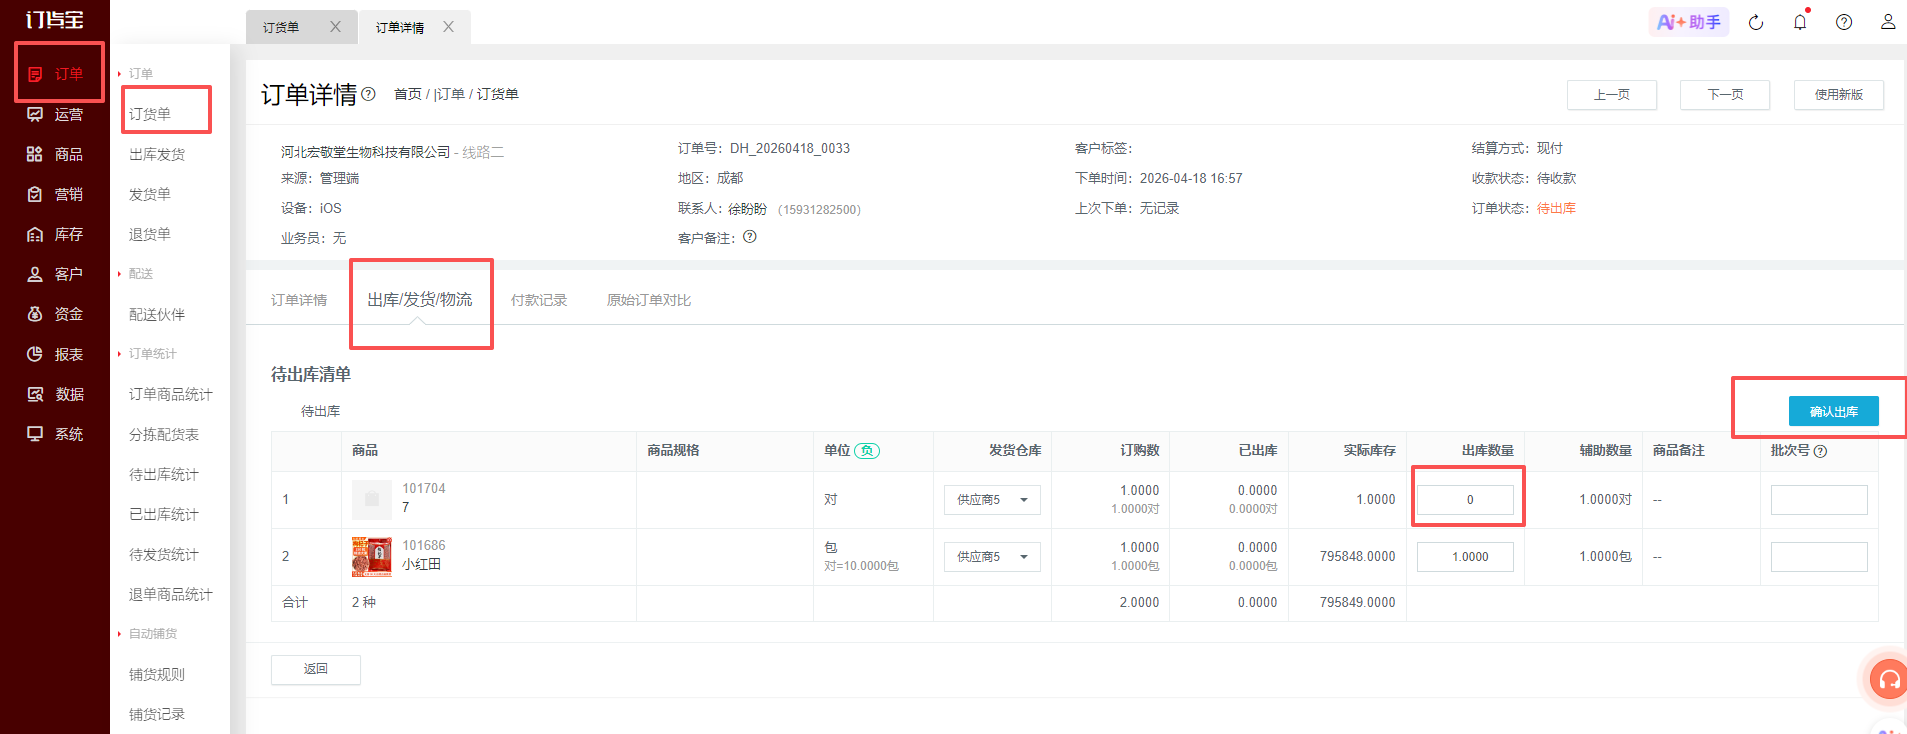Switch to the 出库/发货/物流 tab
The width and height of the screenshot is (1907, 734).
coord(420,300)
